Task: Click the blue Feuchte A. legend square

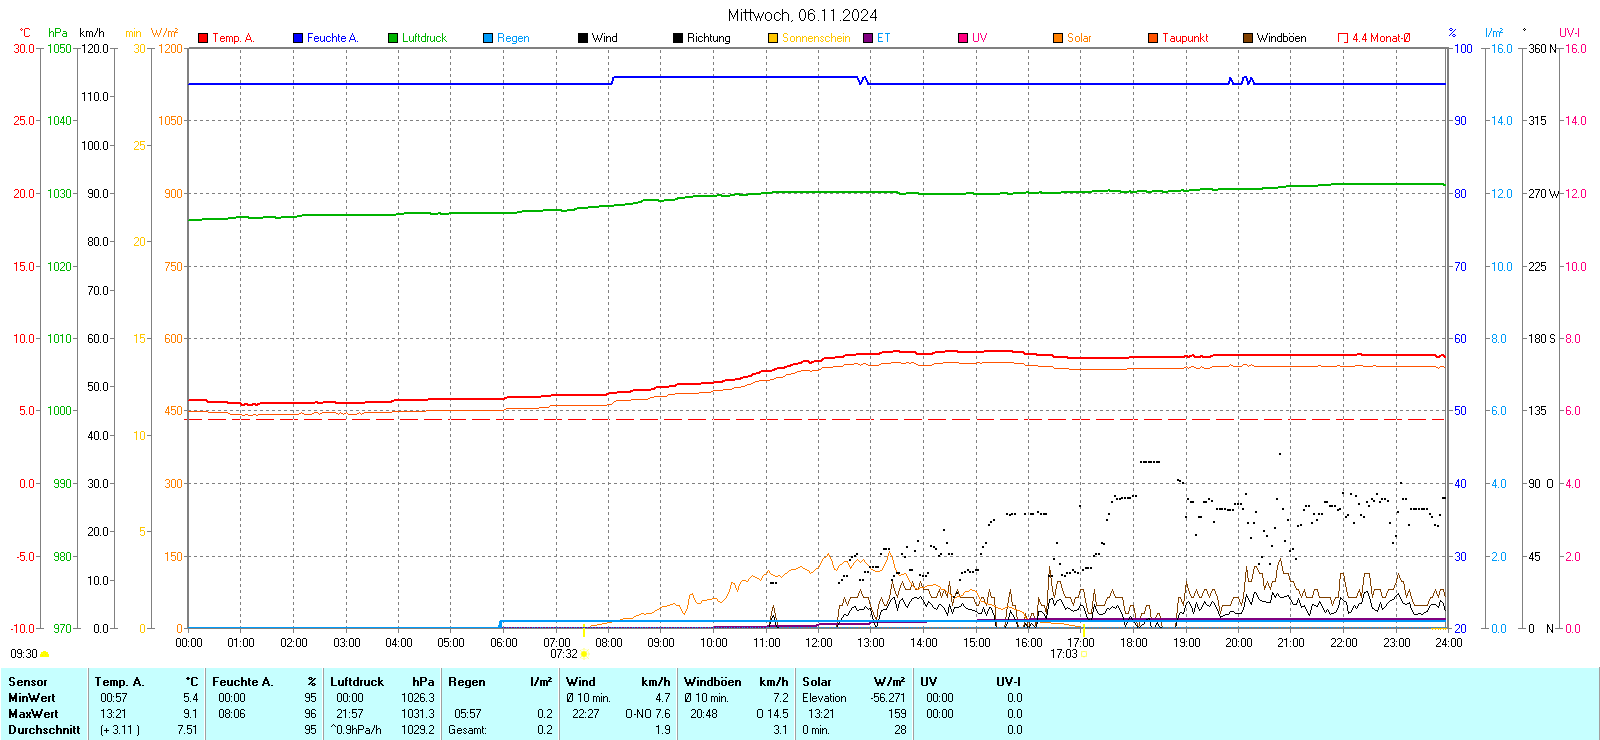Action: [x=298, y=38]
